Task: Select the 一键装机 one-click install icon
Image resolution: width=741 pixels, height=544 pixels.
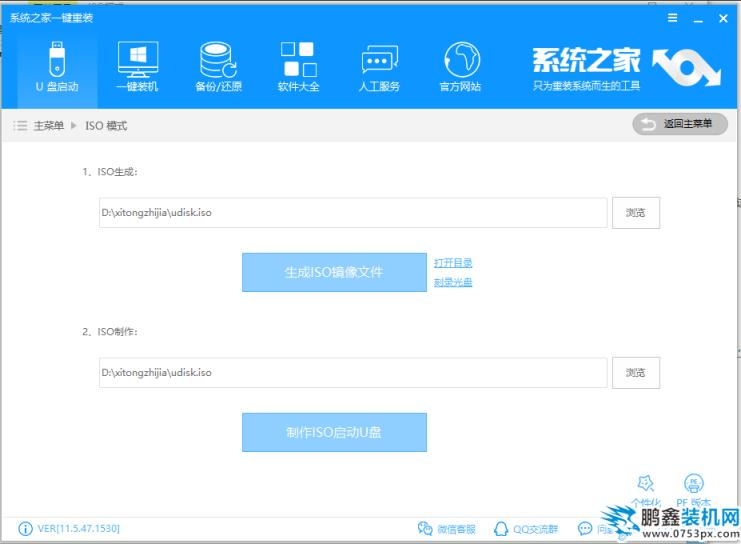Action: tap(138, 67)
